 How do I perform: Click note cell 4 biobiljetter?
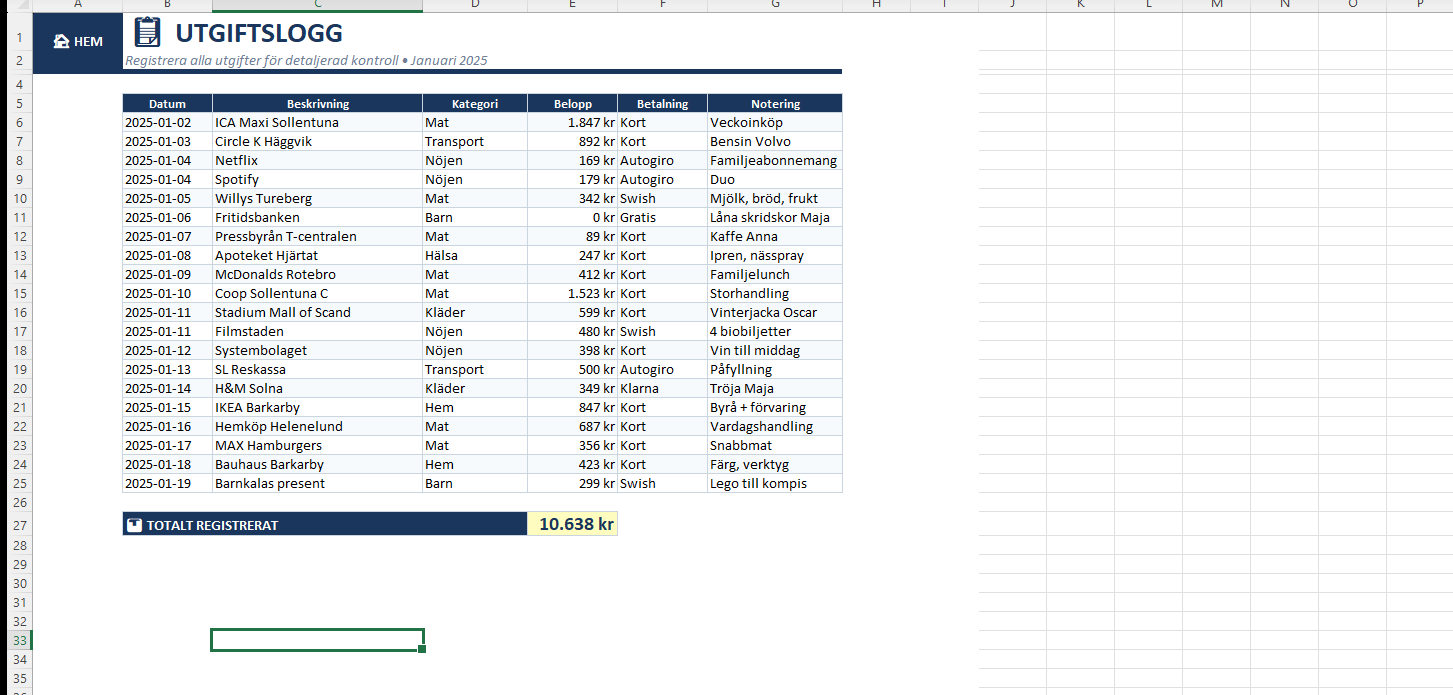coord(775,331)
